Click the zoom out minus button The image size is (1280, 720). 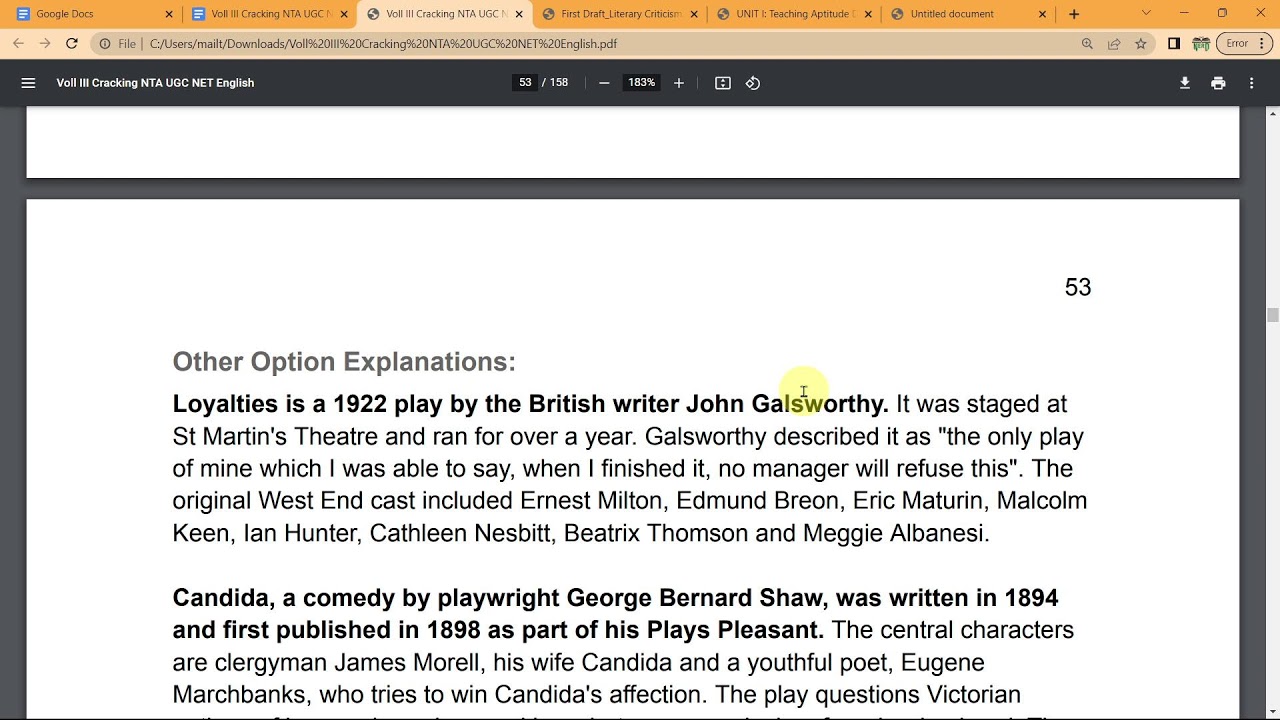[x=604, y=83]
